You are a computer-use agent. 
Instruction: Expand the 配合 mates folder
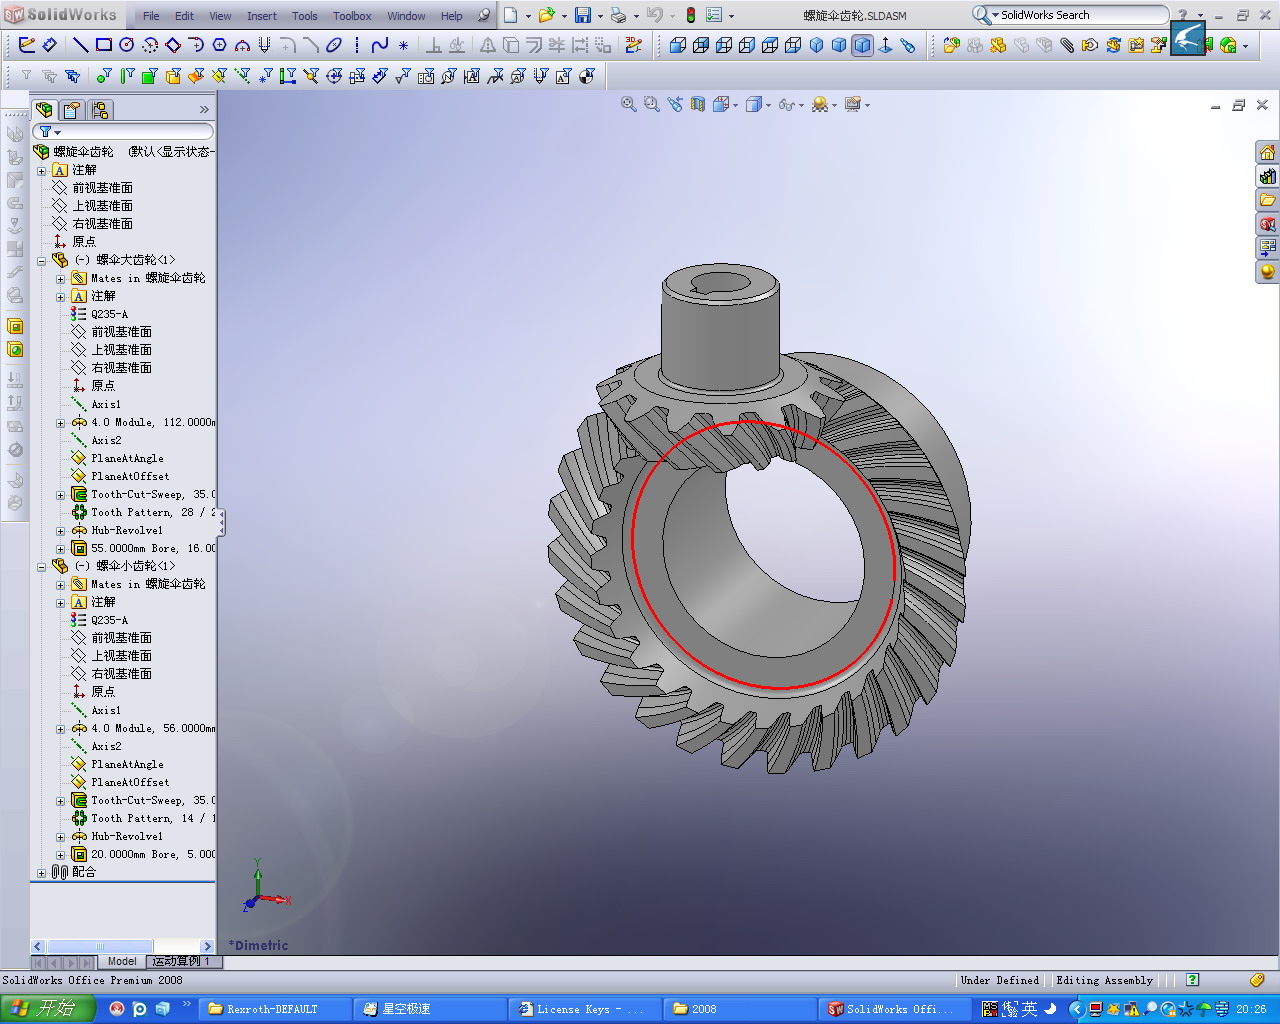(x=40, y=871)
